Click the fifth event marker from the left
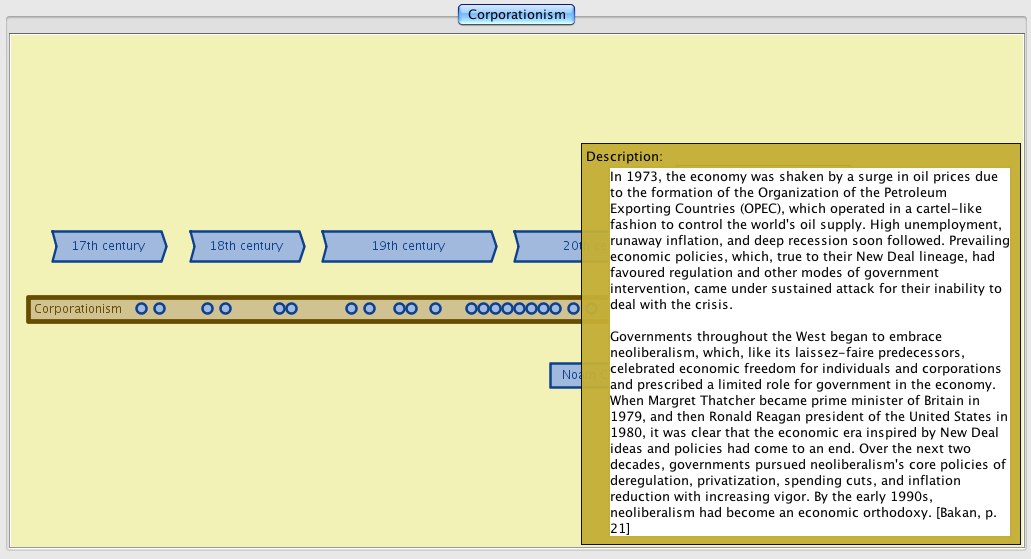The height and width of the screenshot is (559, 1031). [280, 309]
